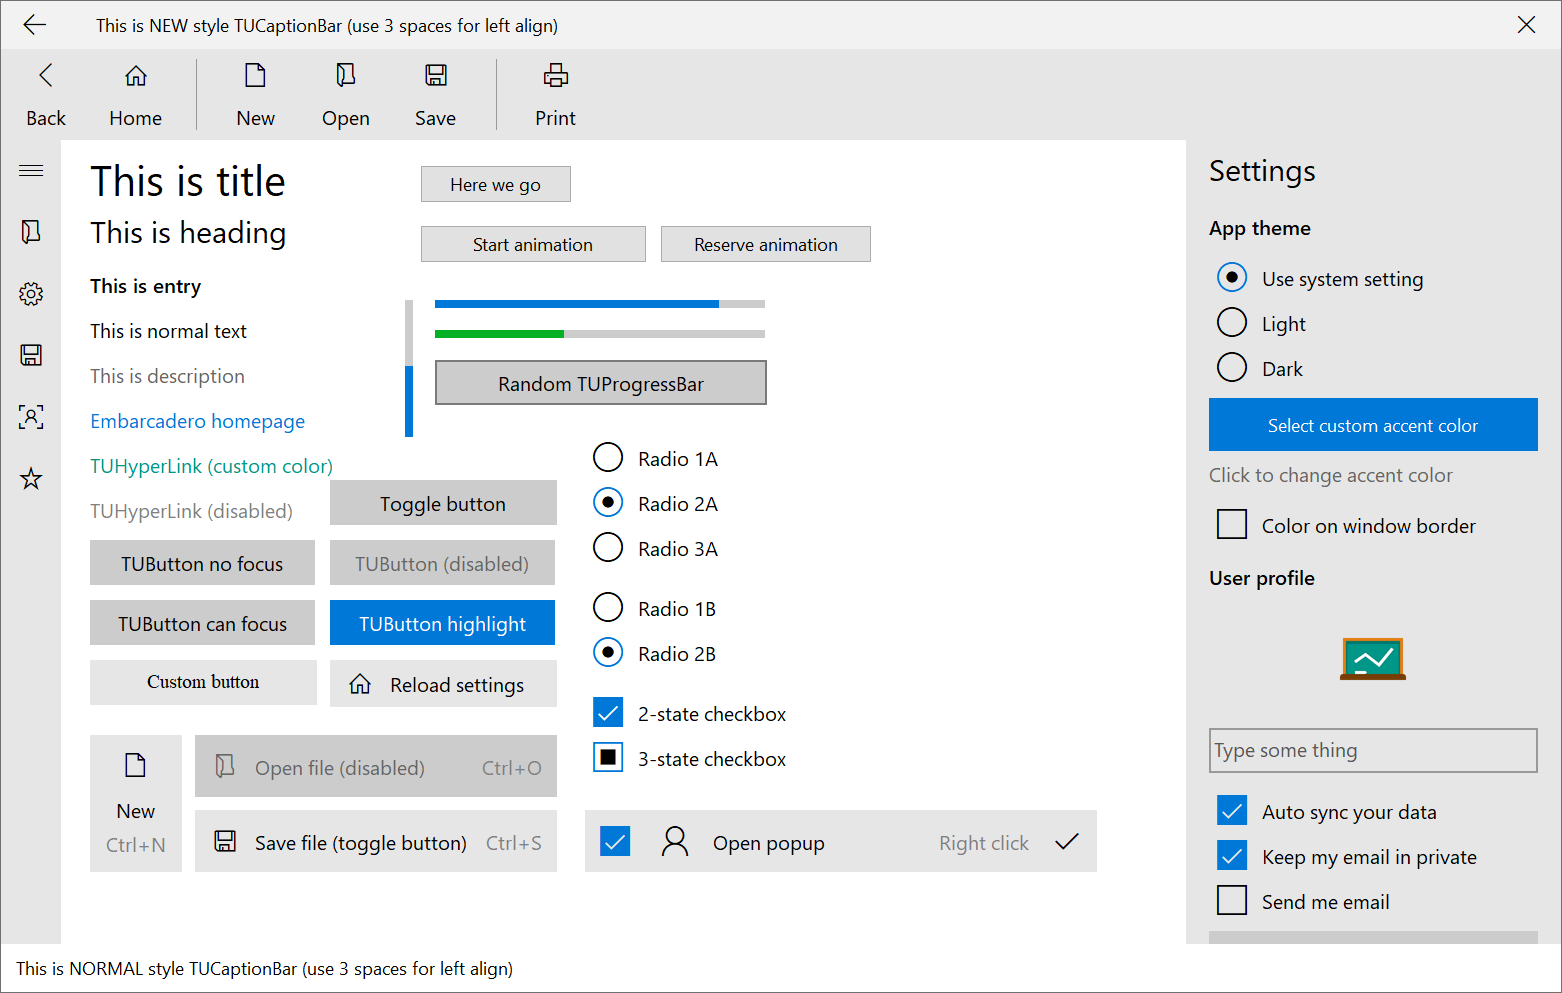Image resolution: width=1562 pixels, height=993 pixels.
Task: Toggle the checkbox in the Open popup row
Action: [x=615, y=842]
